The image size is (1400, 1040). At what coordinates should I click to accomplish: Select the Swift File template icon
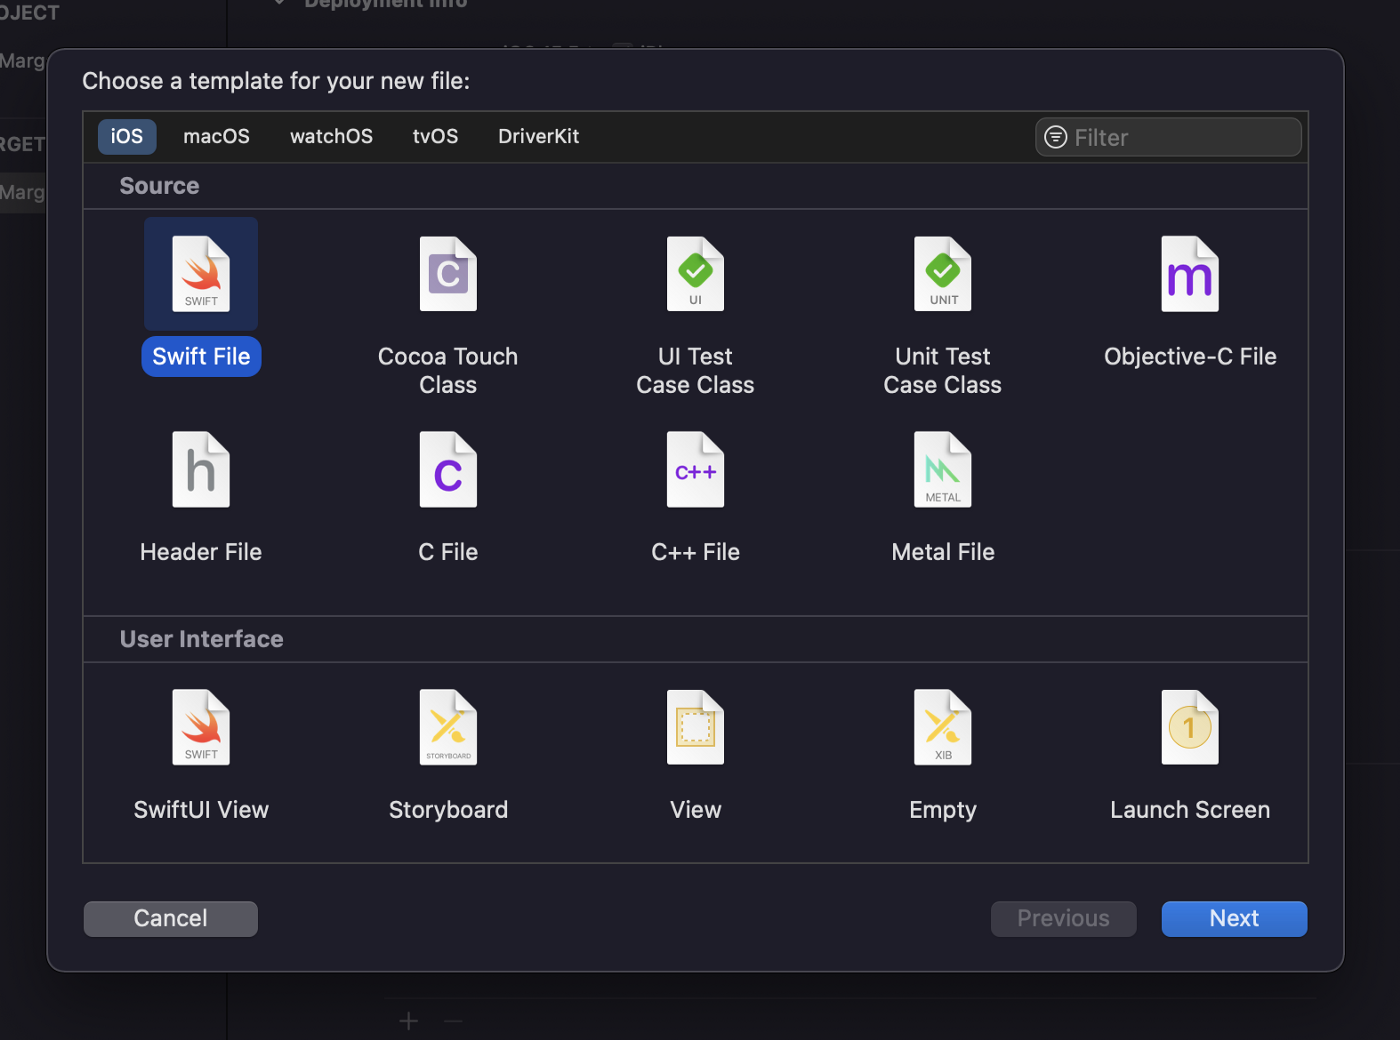tap(201, 274)
